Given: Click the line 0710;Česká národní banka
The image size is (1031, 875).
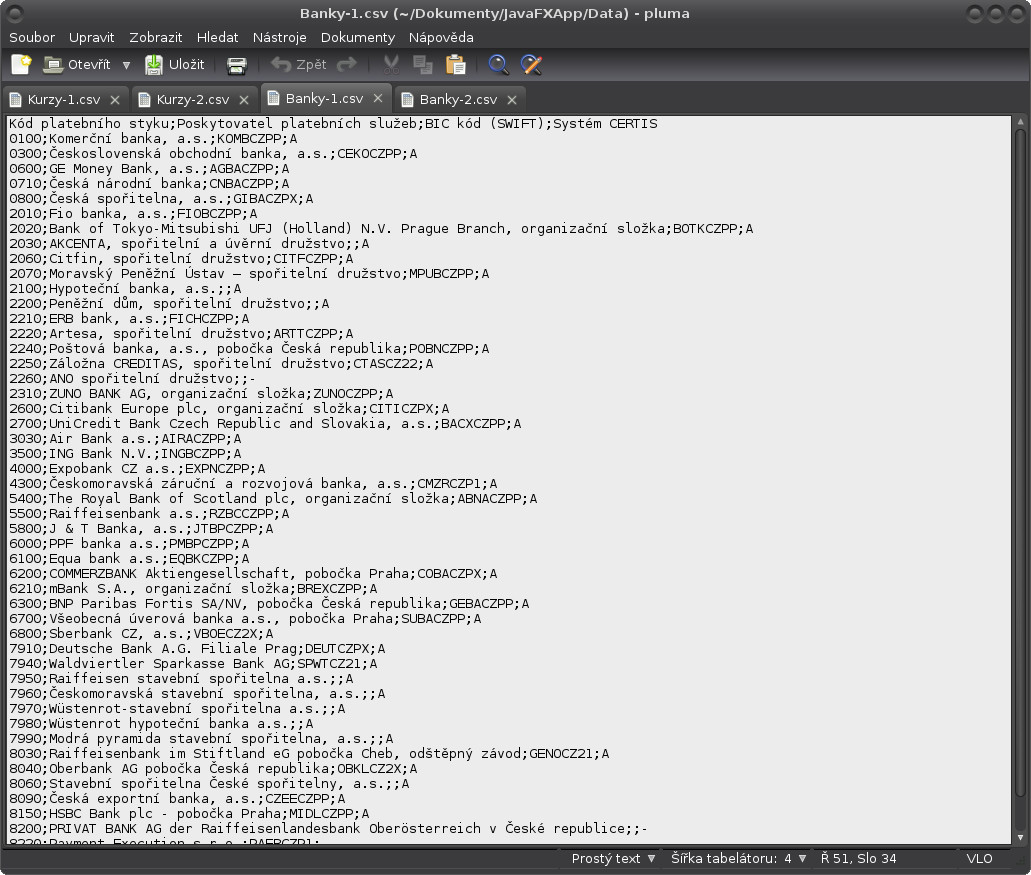Looking at the screenshot, I should [149, 184].
